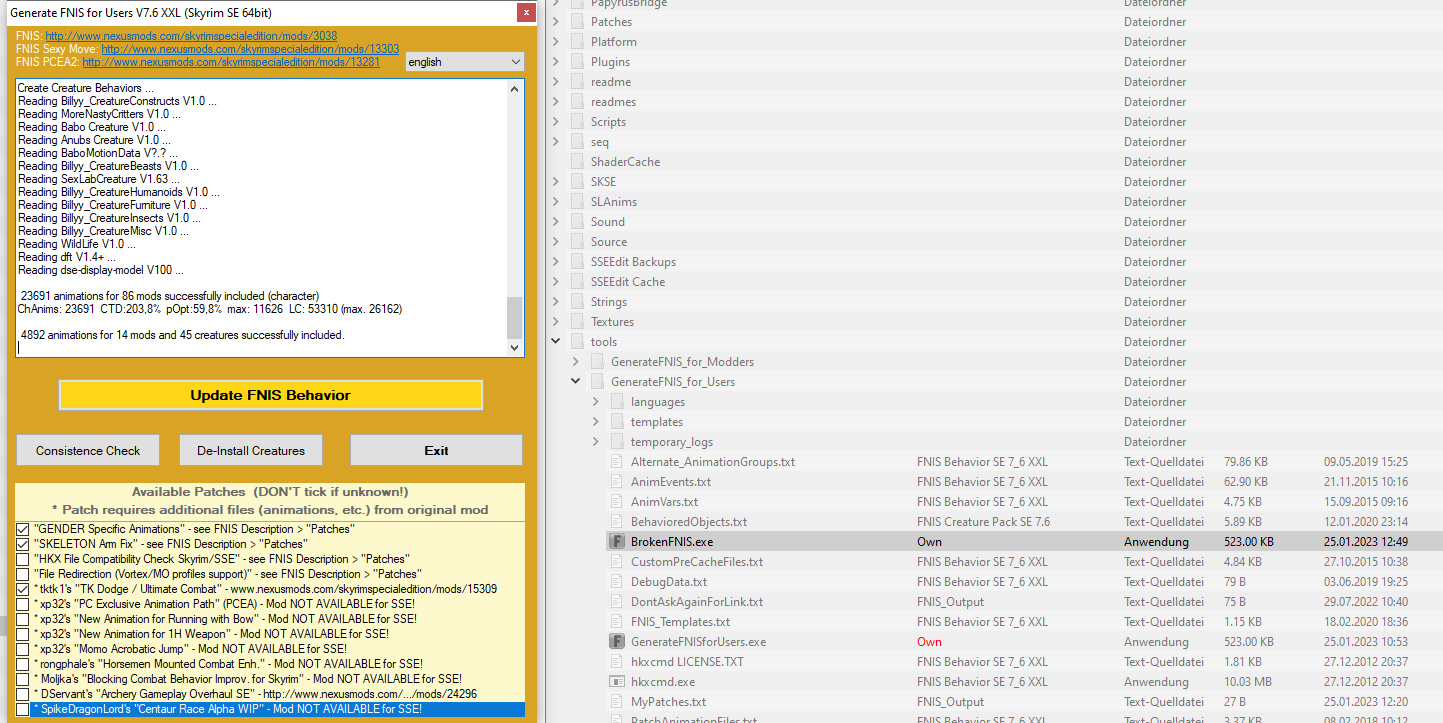The width and height of the screenshot is (1443, 723).
Task: Expand the GenerateFNIS_for_Modders folder
Action: point(576,361)
